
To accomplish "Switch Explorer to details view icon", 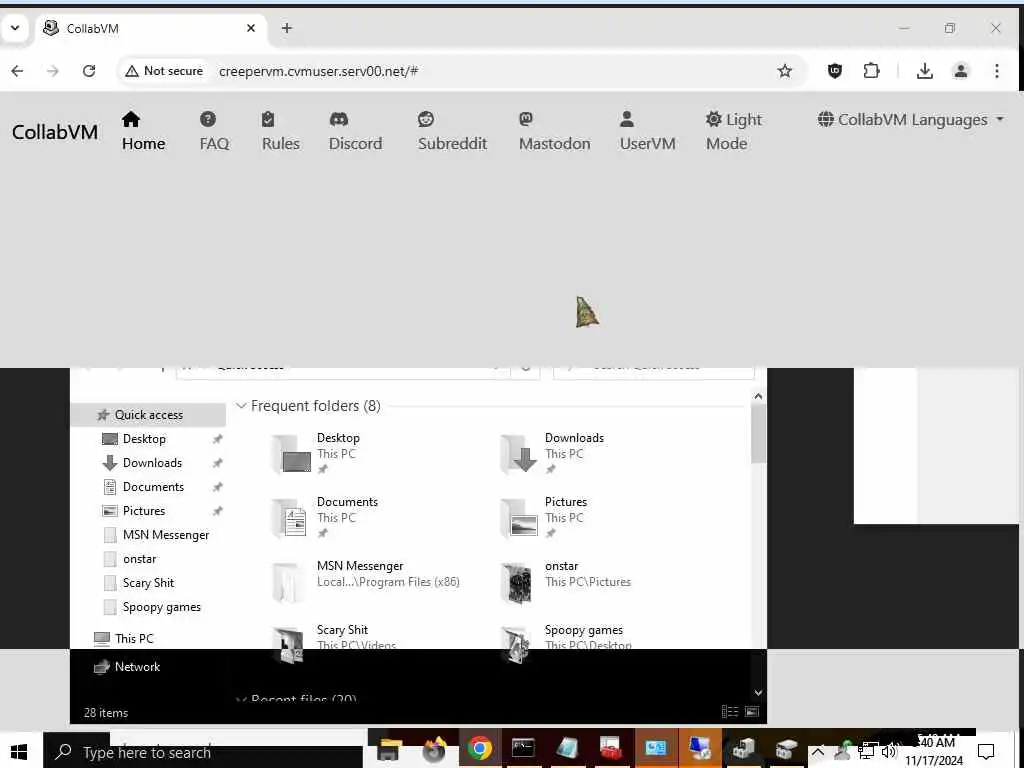I will (x=730, y=712).
